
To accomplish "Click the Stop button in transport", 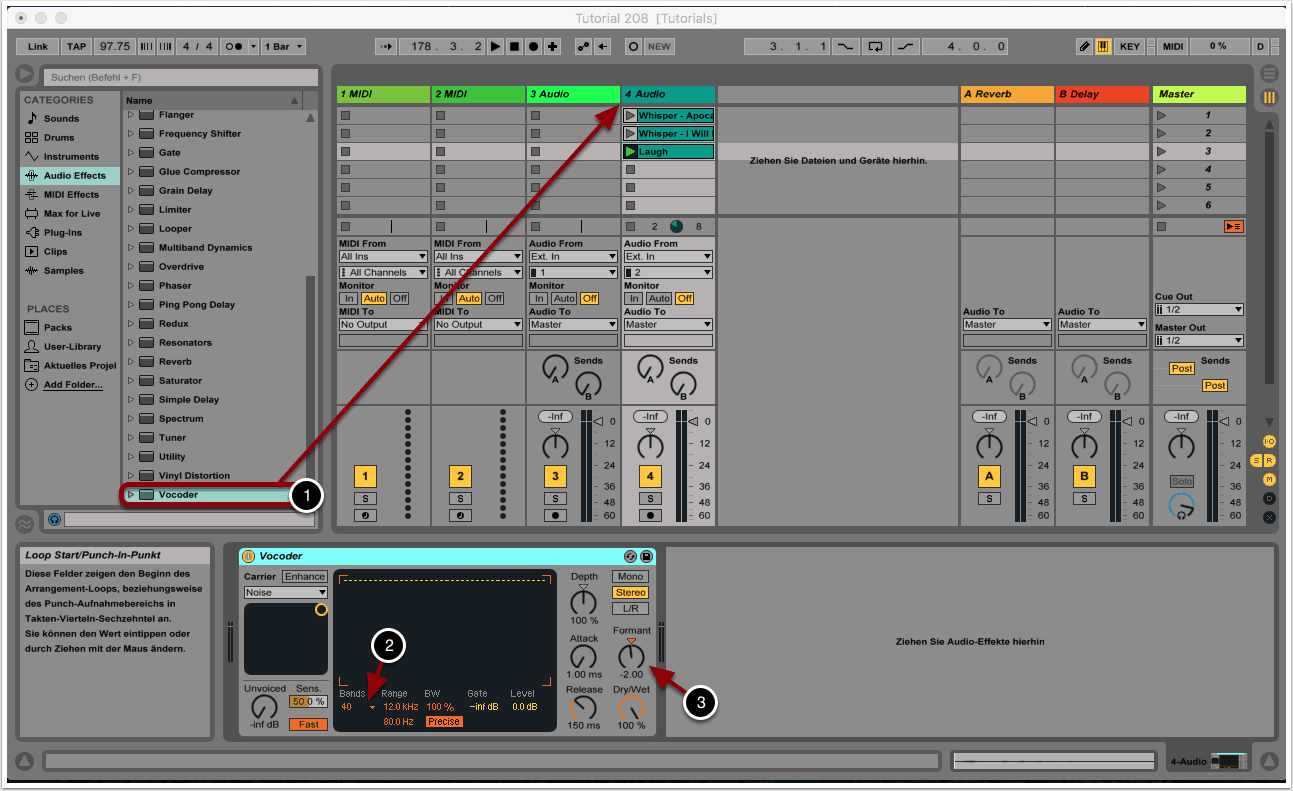I will click(514, 47).
